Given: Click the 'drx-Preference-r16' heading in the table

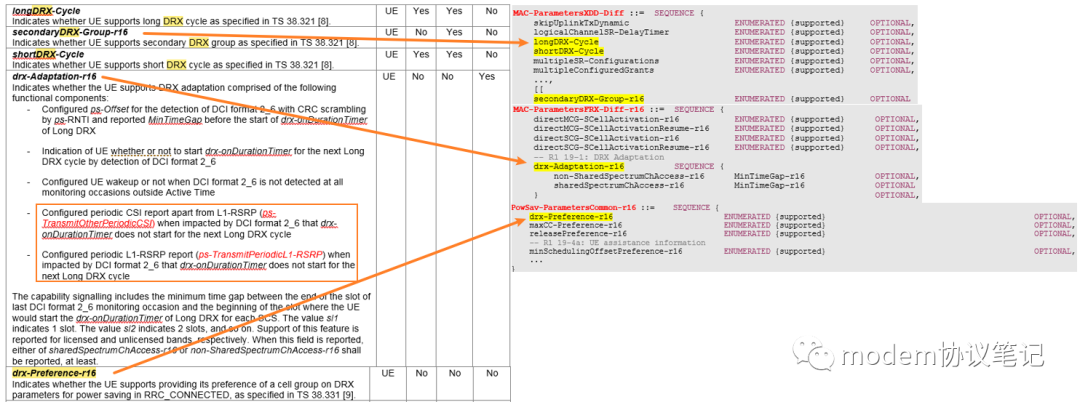Looking at the screenshot, I should [54, 372].
